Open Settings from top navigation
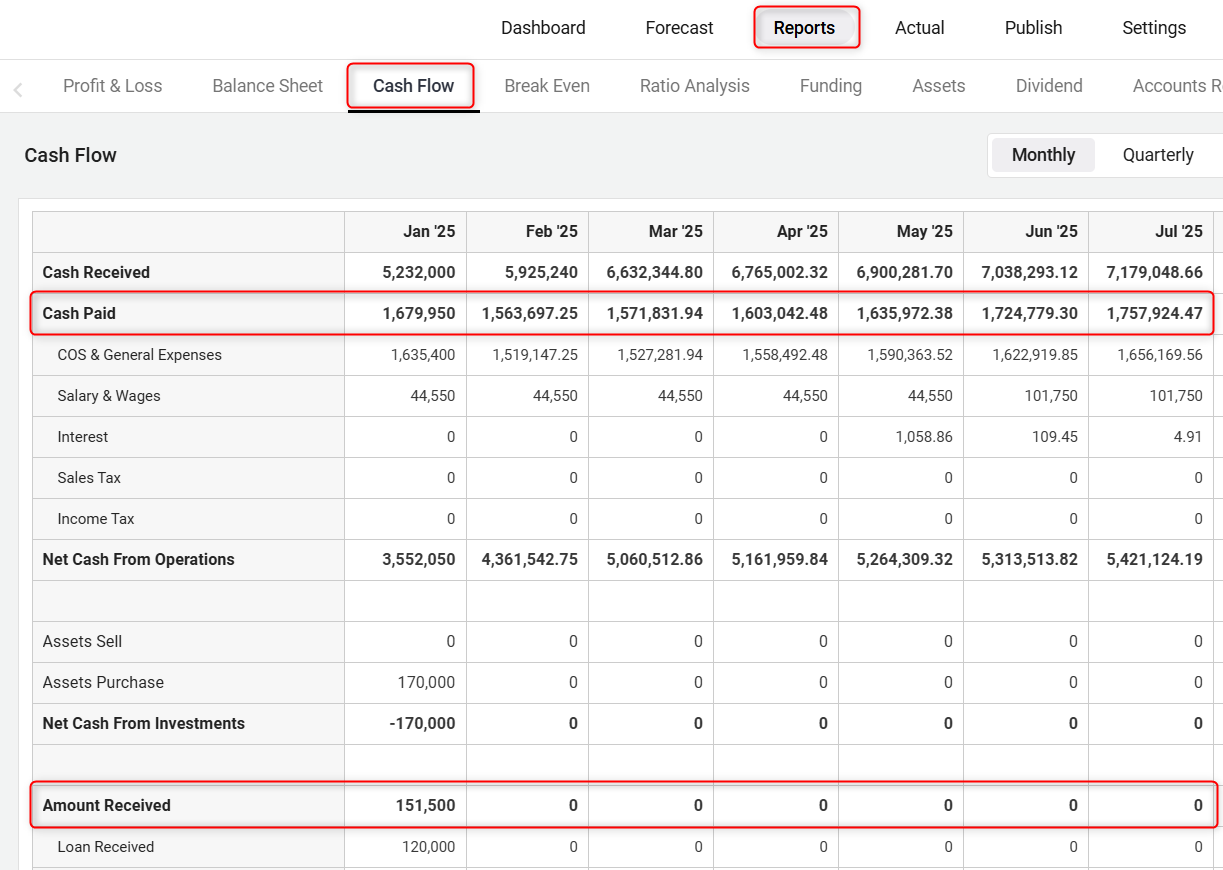 coord(1153,28)
